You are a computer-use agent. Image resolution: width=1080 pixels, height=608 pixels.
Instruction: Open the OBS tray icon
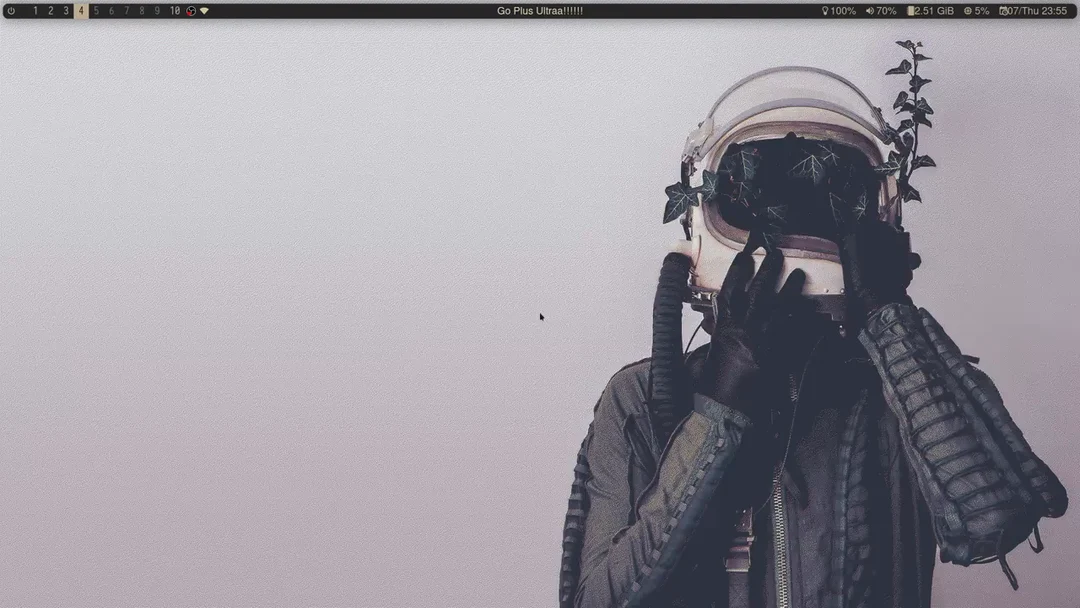pyautogui.click(x=189, y=10)
